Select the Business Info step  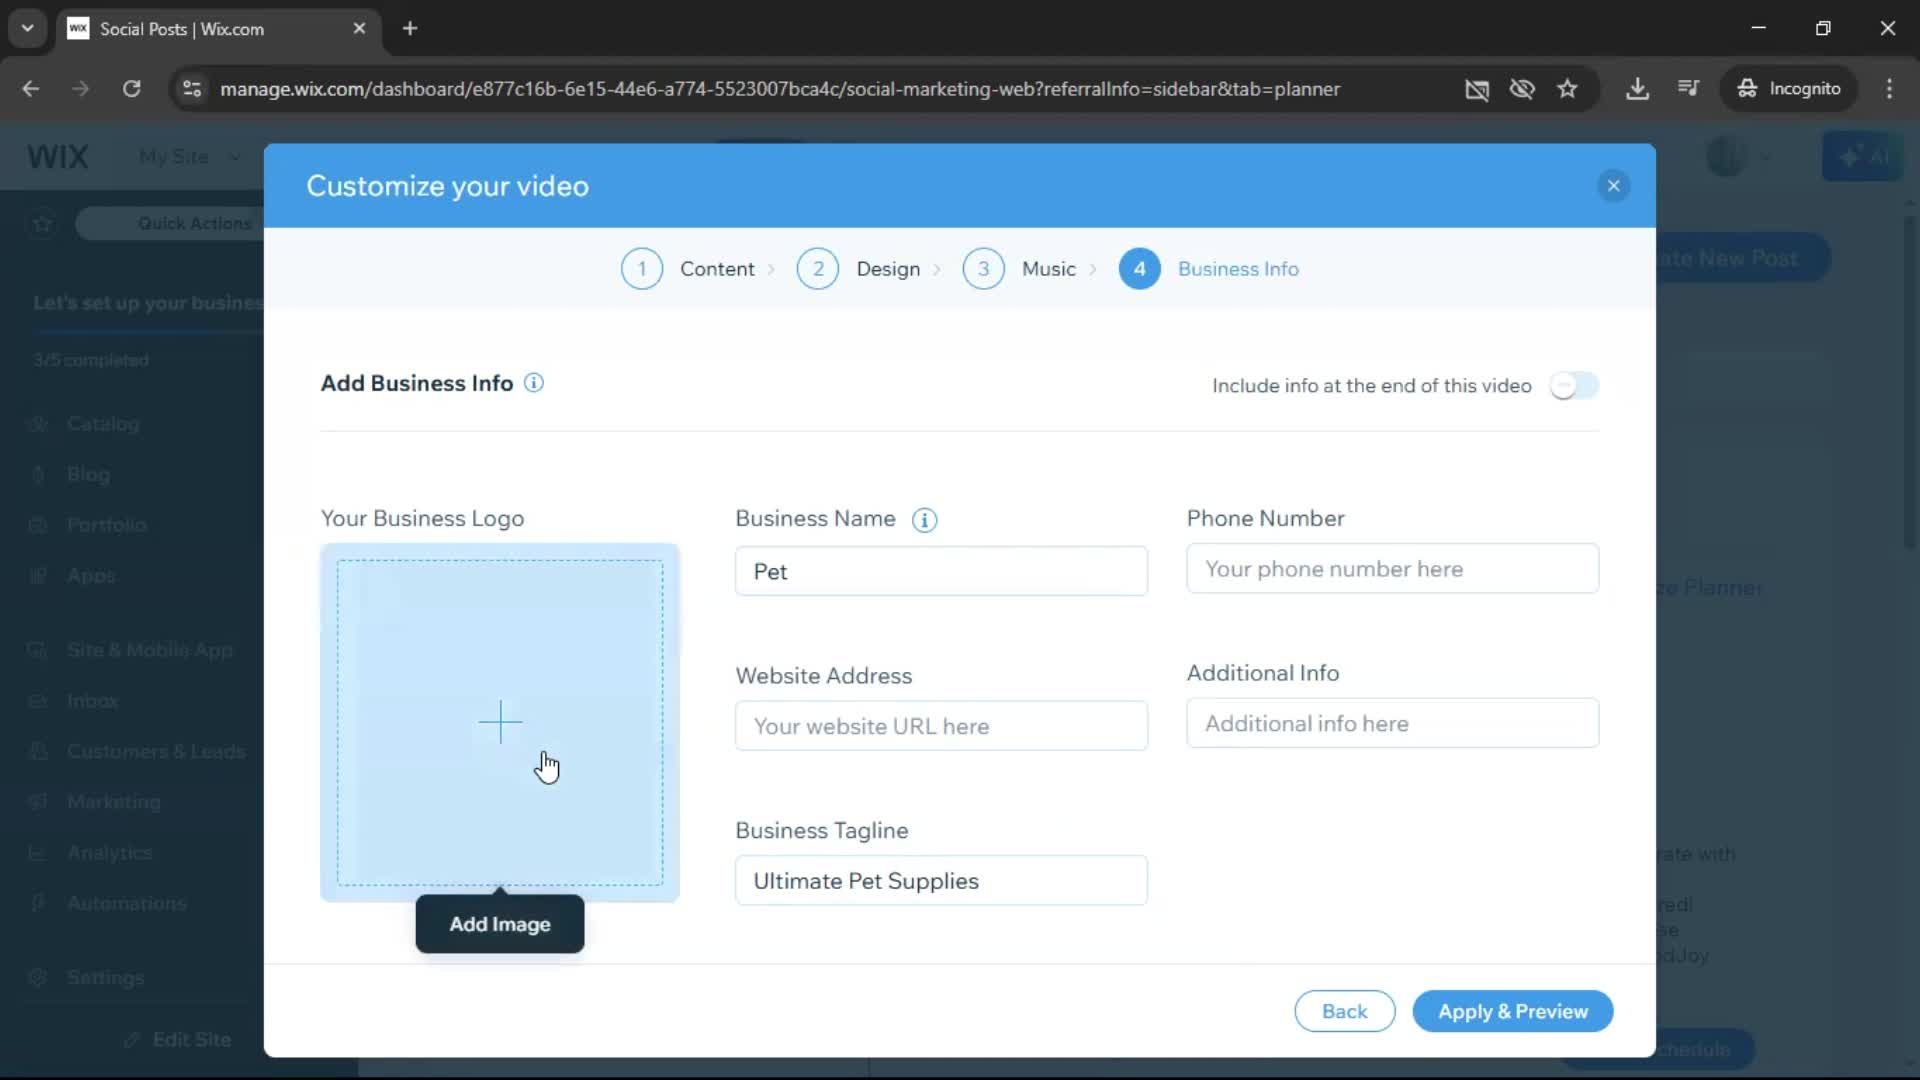coord(1238,269)
